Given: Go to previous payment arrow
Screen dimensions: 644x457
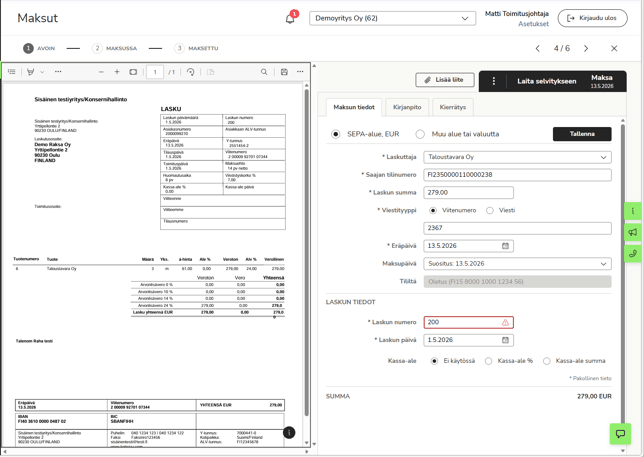Looking at the screenshot, I should [538, 48].
